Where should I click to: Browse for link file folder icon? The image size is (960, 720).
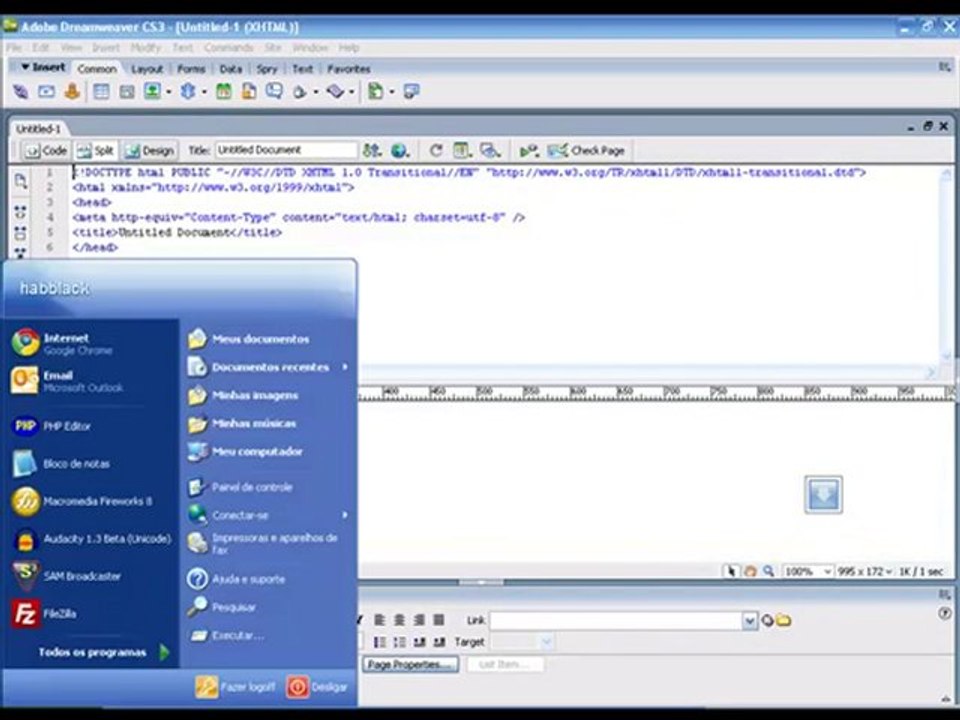coord(784,621)
